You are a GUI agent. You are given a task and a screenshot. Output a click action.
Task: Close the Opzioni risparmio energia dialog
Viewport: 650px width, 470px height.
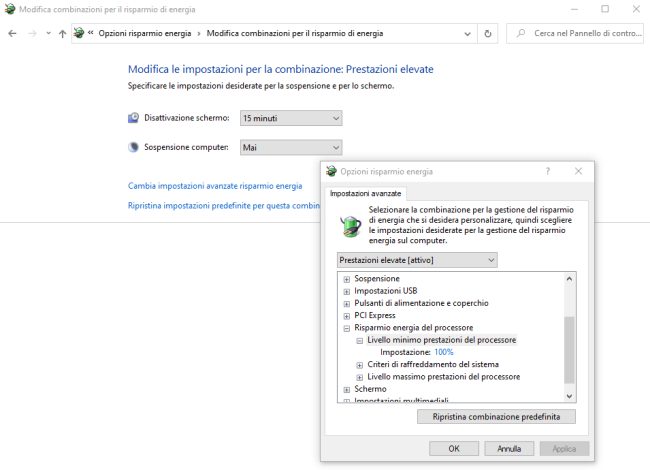(578, 171)
